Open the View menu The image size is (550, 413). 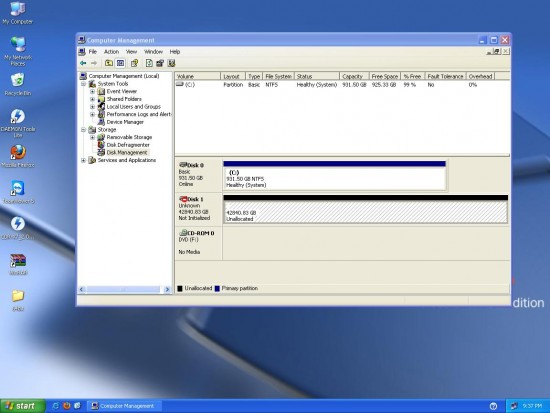click(x=132, y=52)
